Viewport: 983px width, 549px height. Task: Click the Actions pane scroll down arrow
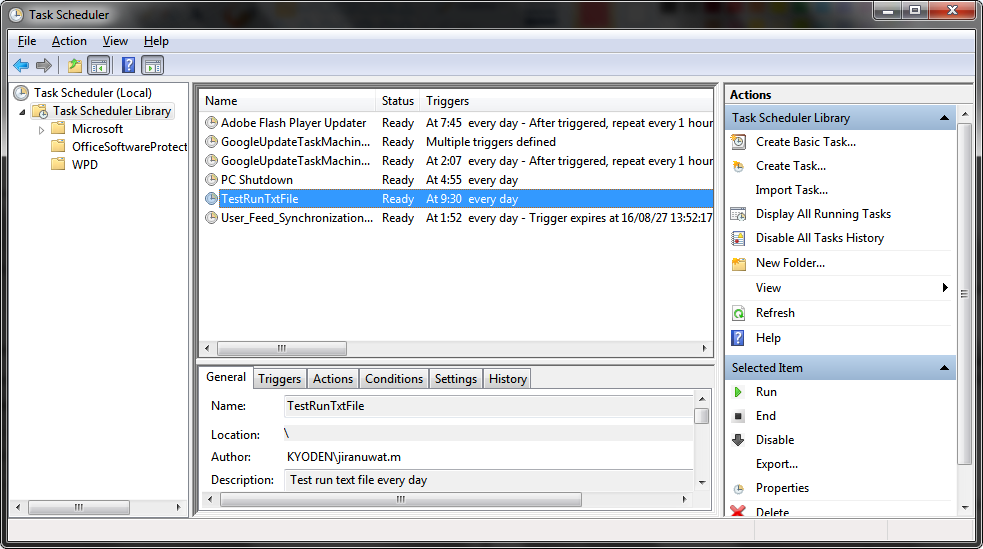[965, 508]
